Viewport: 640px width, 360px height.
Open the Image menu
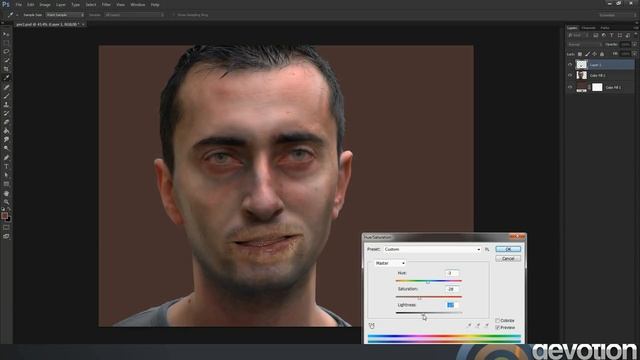44,4
